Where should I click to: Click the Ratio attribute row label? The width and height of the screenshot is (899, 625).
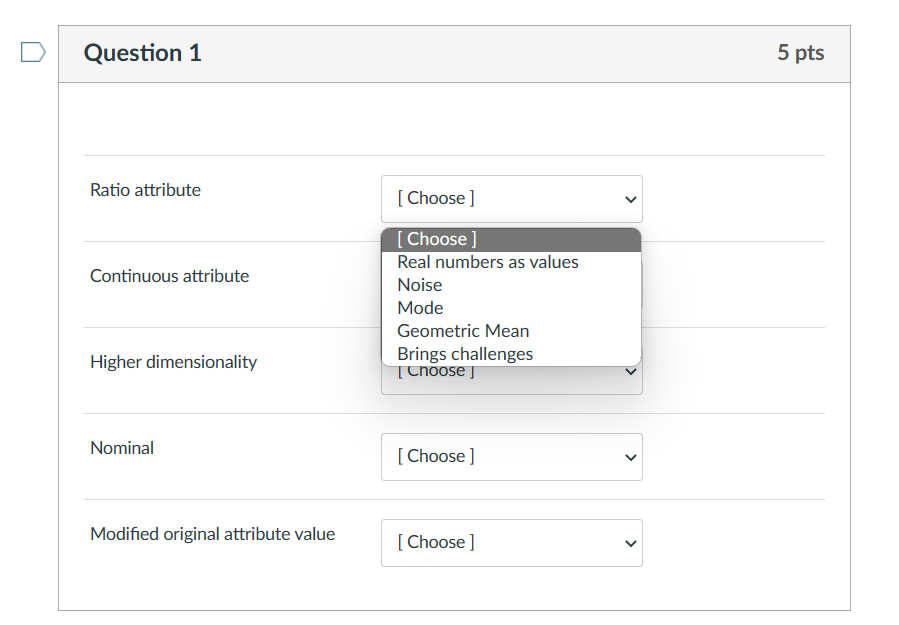pyautogui.click(x=145, y=190)
